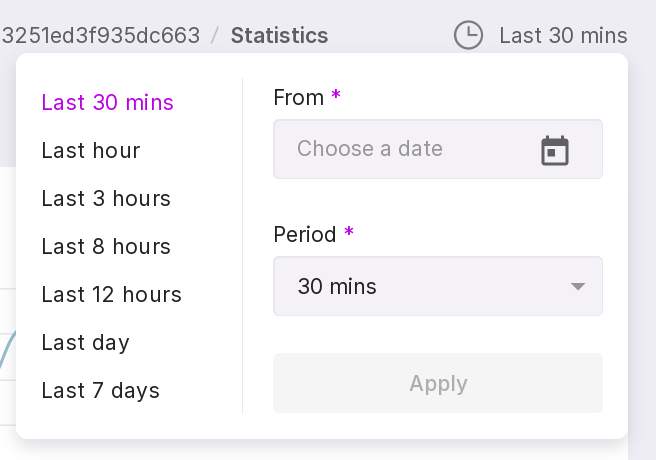The image size is (656, 460).
Task: Click the asterisk beside From
Action: point(336,96)
